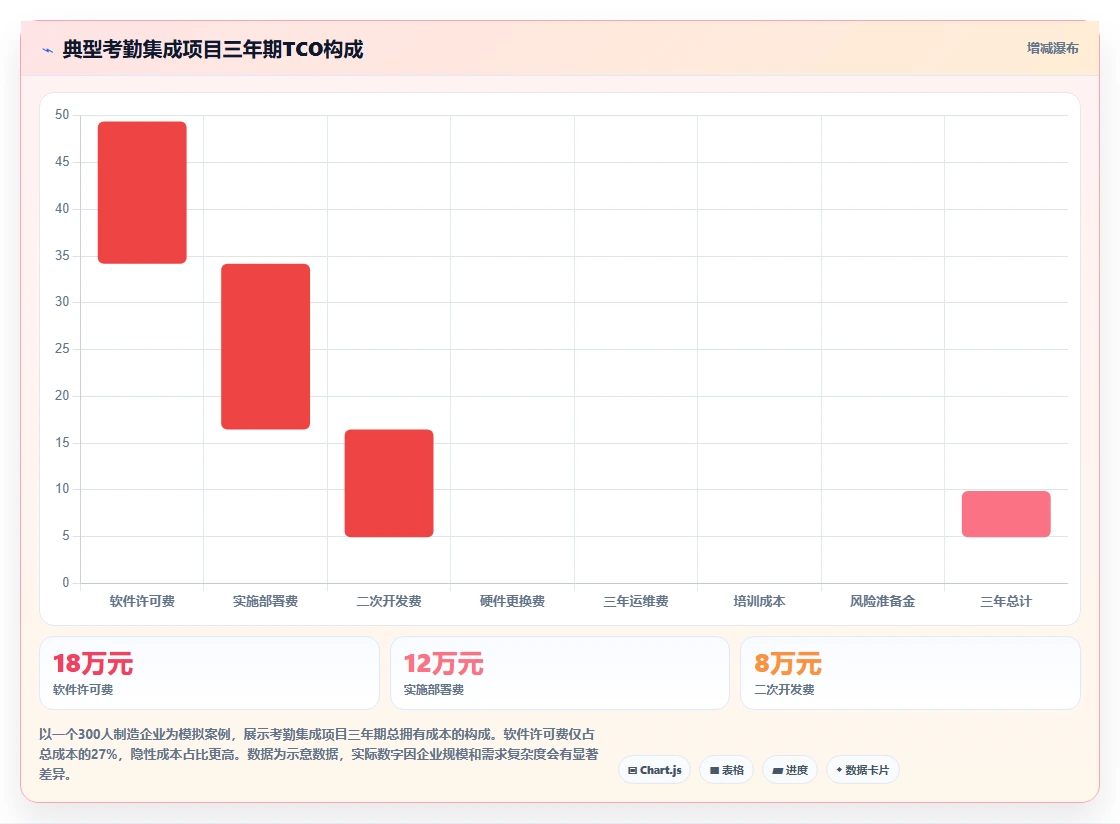1120x824 pixels.
Task: Click the chart title 典型考勤集成项目三年期TCO构成
Action: pos(213,49)
